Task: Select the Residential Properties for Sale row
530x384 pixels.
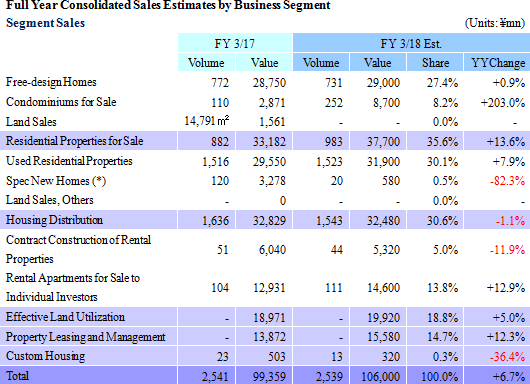Action: [x=265, y=141]
